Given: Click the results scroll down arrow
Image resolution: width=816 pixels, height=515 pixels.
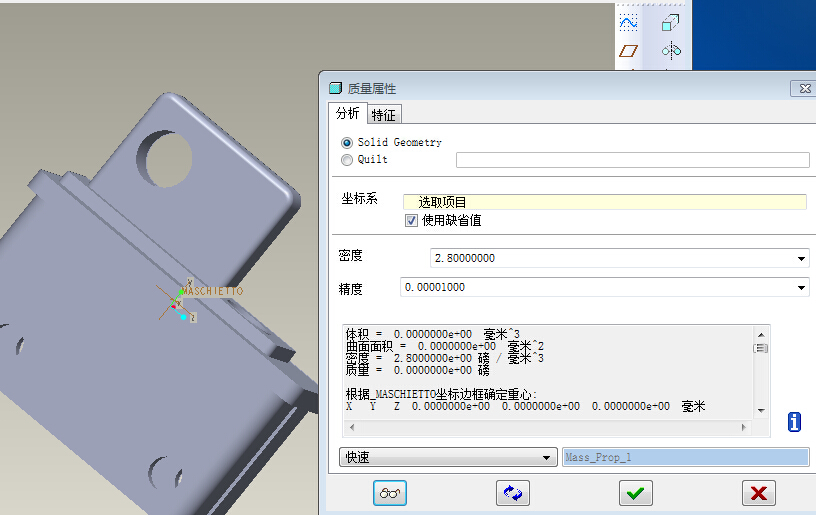Looking at the screenshot, I should click(761, 410).
